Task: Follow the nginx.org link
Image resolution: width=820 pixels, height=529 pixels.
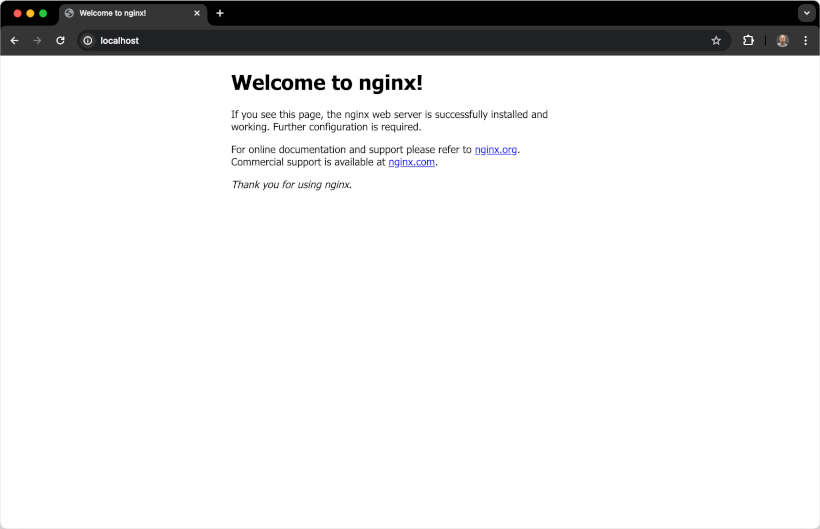Action: tap(496, 150)
